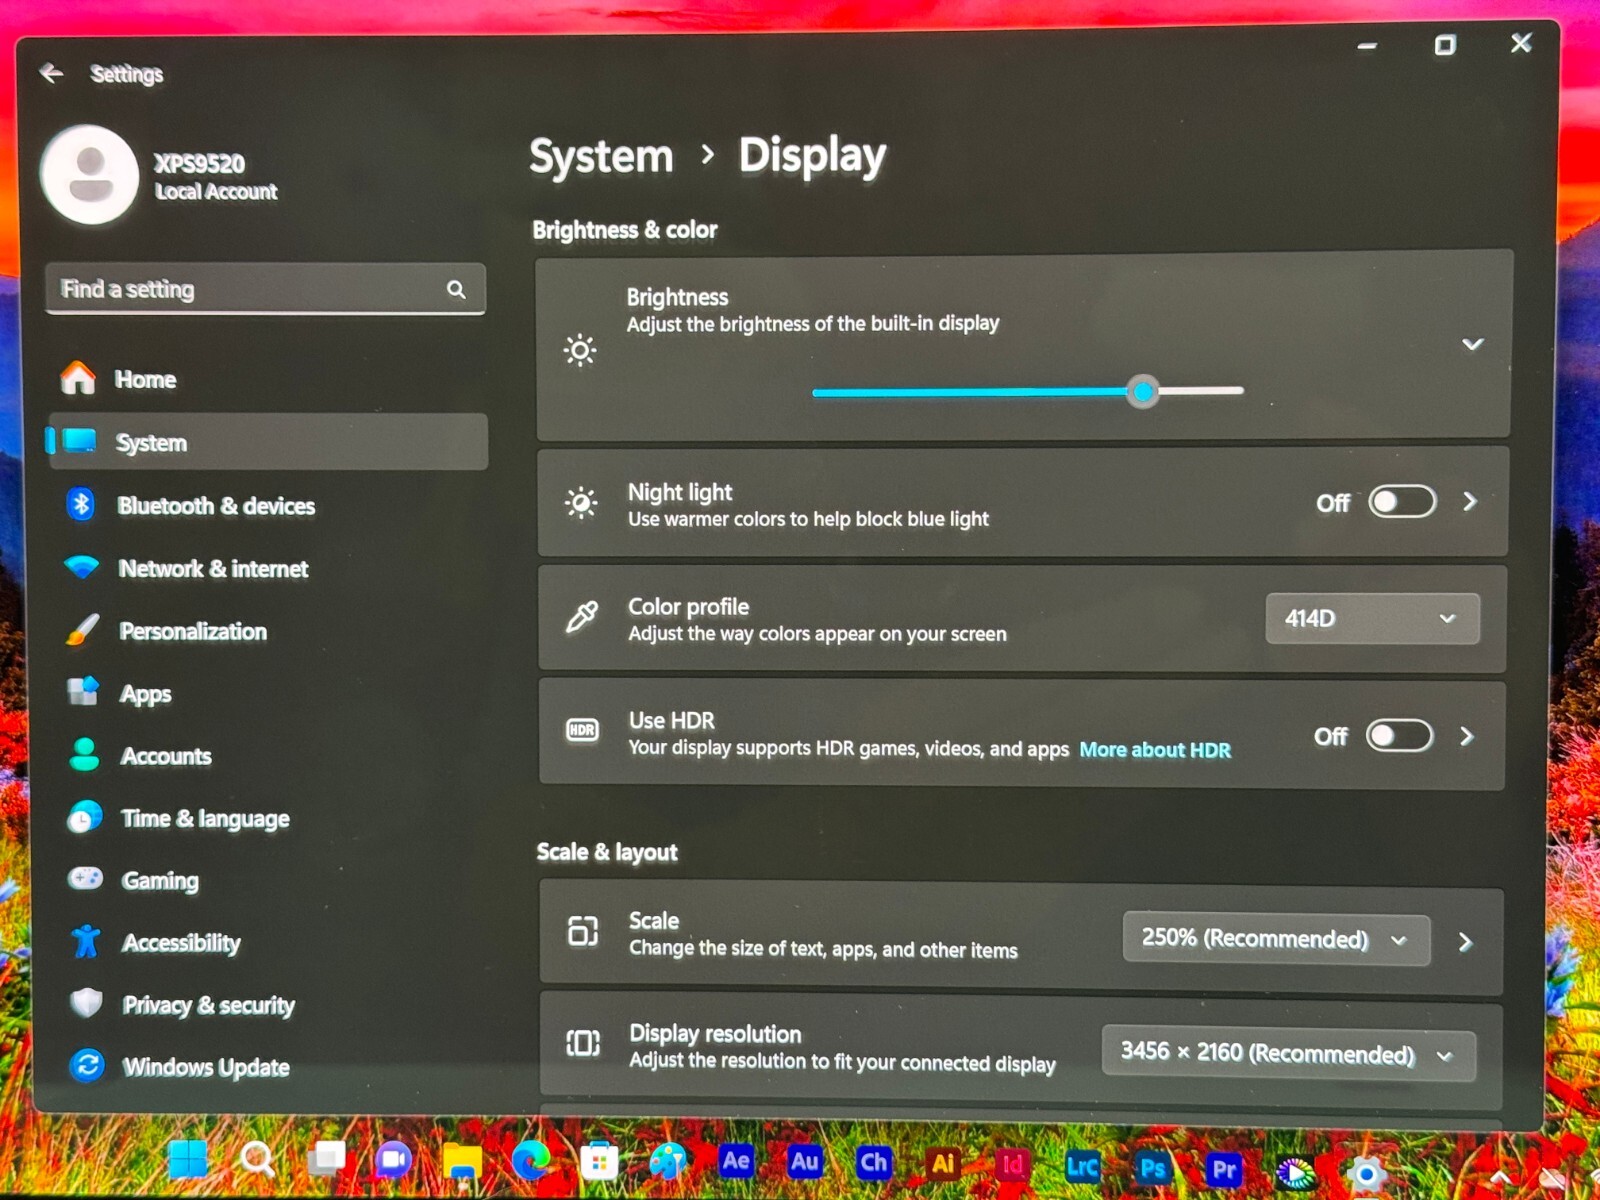This screenshot has height=1200, width=1600.
Task: Click the Color profile eyedropper icon
Action: click(x=582, y=617)
